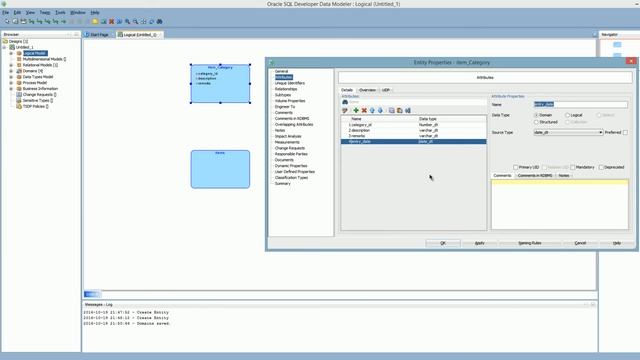Image resolution: width=640 pixels, height=360 pixels.
Task: Move the attribute up with the blue arrow
Action: (x=372, y=111)
